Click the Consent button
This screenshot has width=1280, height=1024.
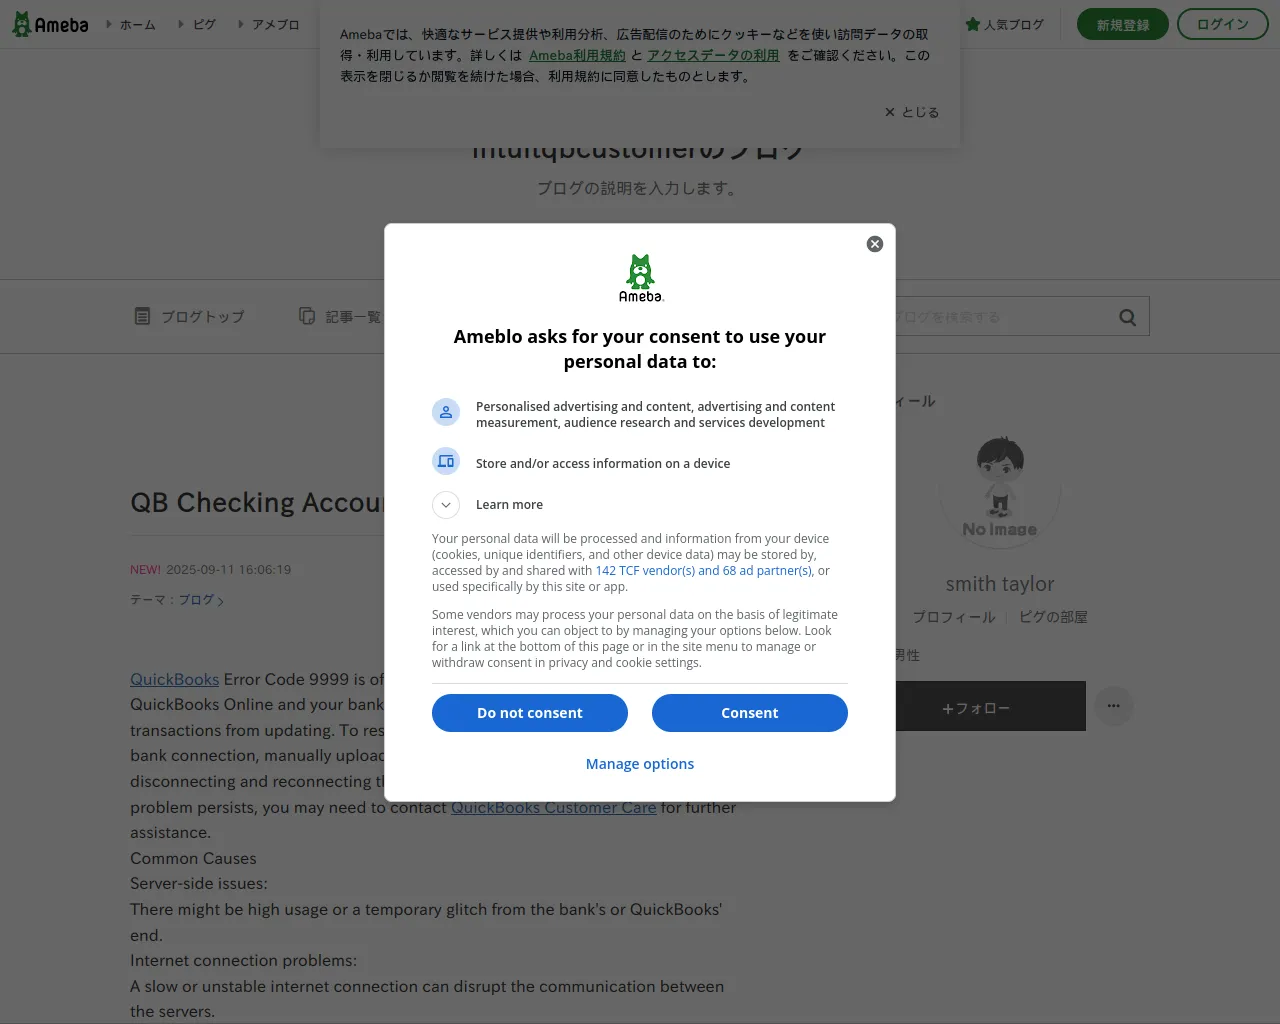point(750,713)
